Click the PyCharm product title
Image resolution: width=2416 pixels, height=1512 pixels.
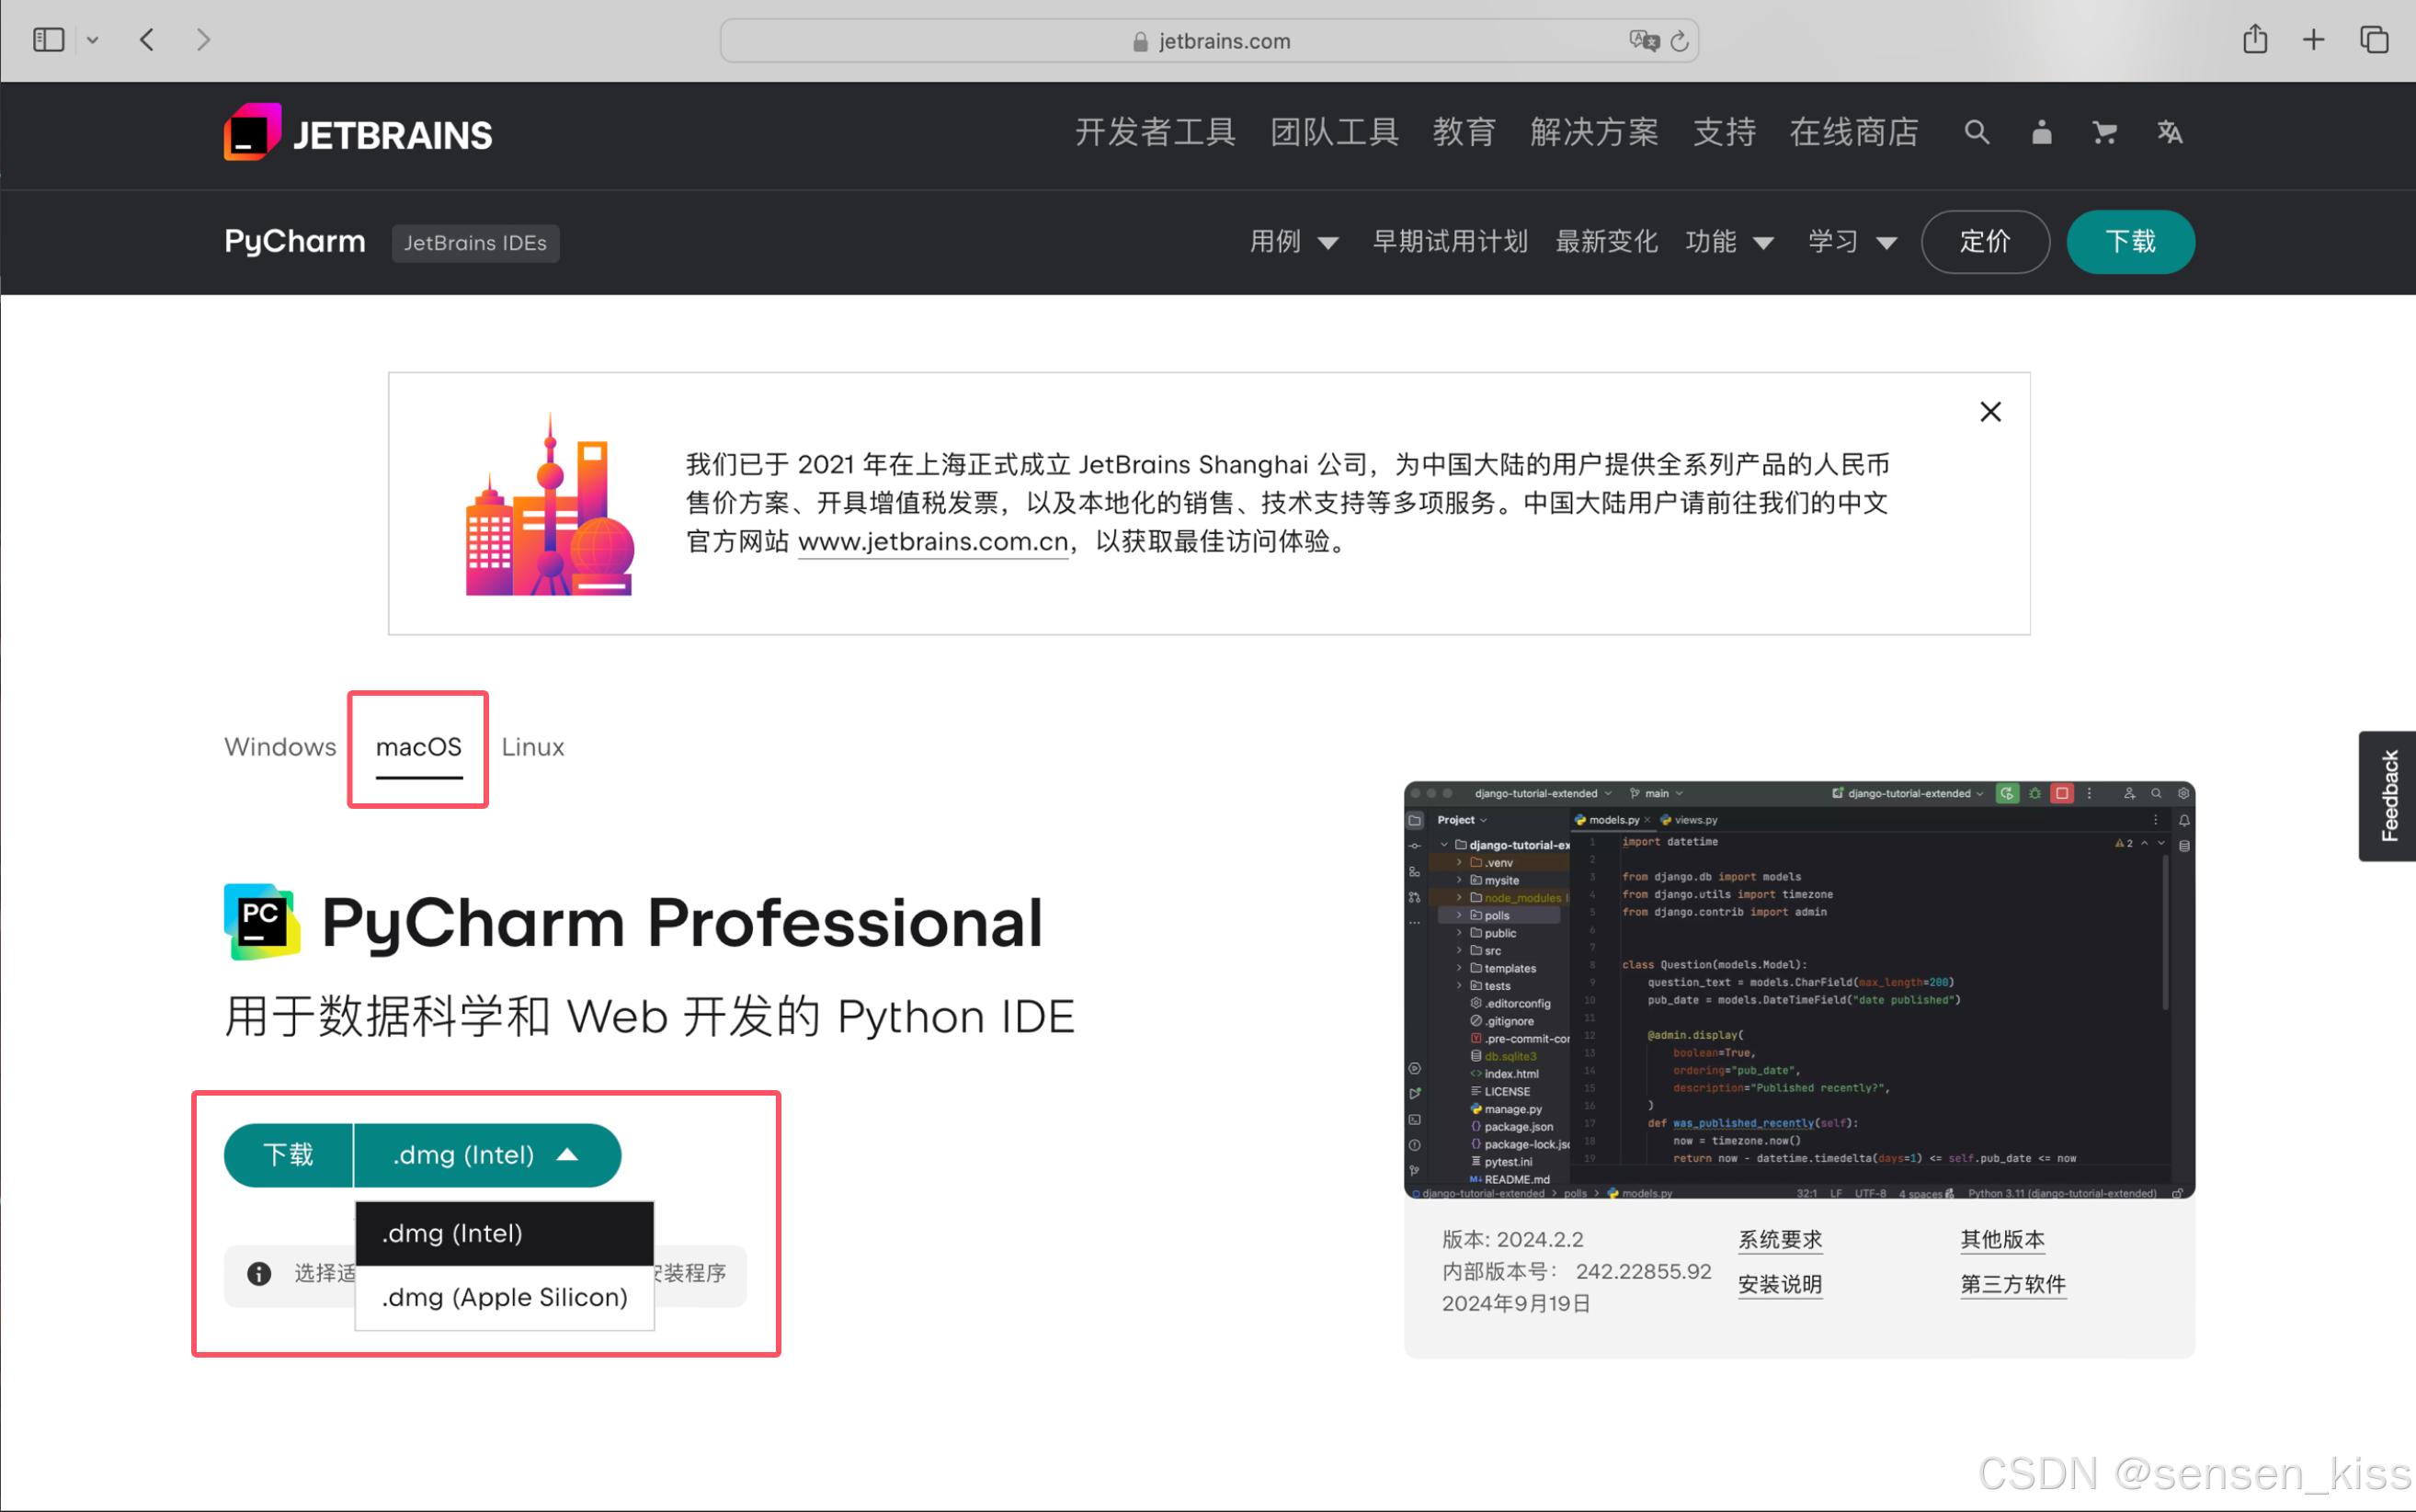coord(295,241)
